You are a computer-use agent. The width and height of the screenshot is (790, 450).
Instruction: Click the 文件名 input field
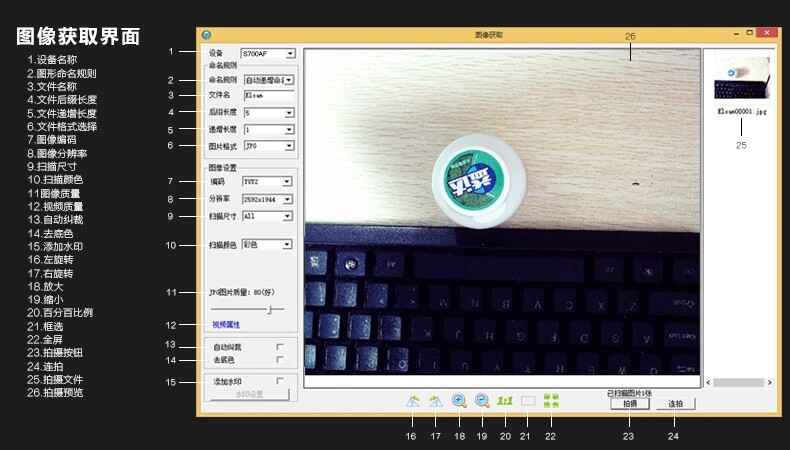[x=269, y=95]
